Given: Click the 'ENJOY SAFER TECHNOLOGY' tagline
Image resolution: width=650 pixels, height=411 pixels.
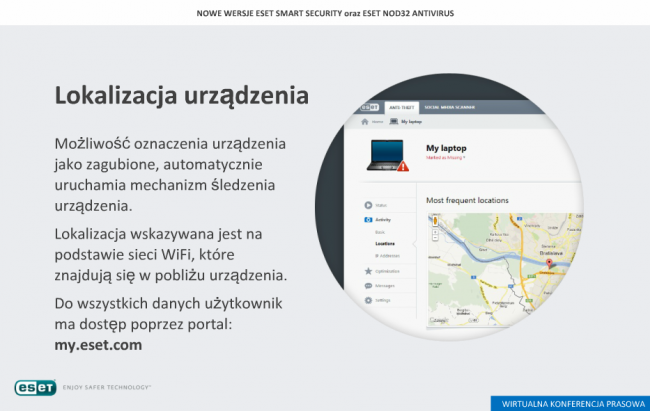Looking at the screenshot, I should [107, 387].
